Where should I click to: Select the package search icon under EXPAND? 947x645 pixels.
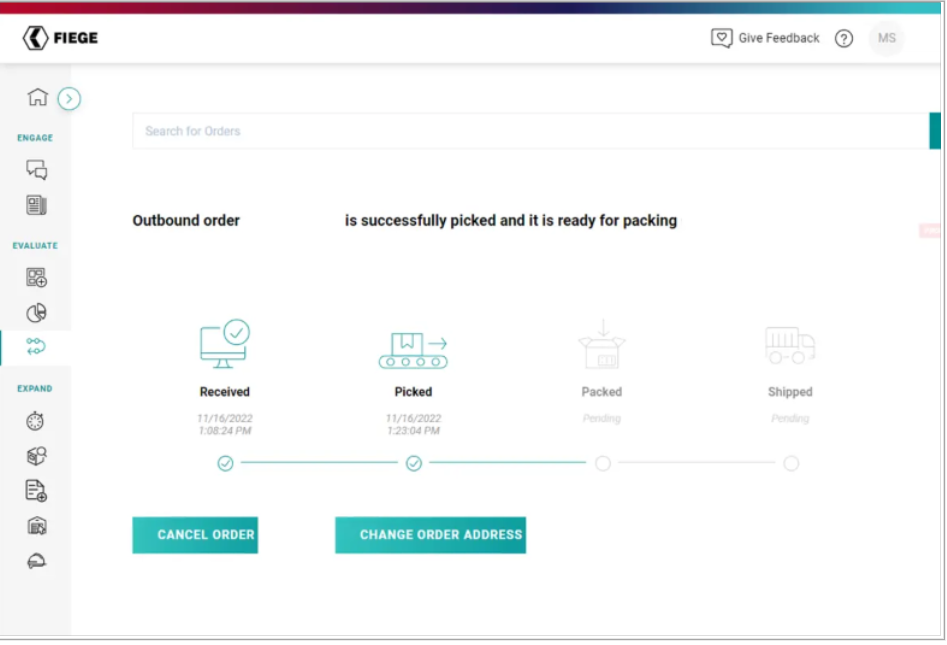[37, 457]
